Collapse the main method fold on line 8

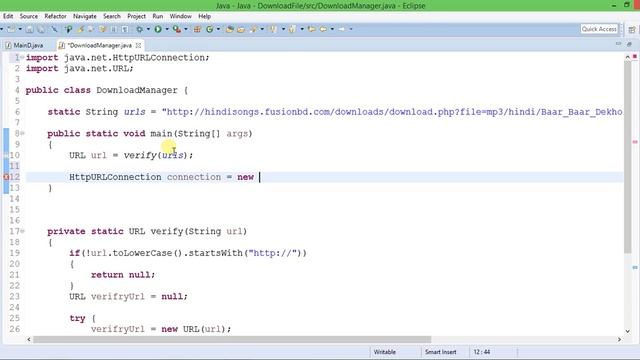tap(22, 133)
